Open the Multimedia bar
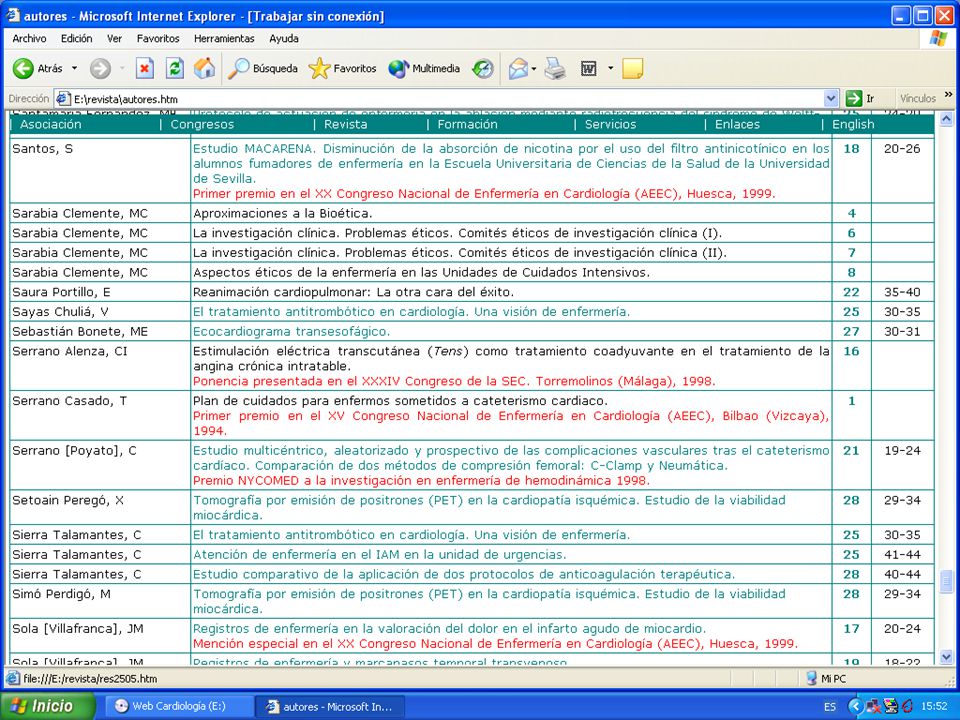The width and height of the screenshot is (960, 720). (424, 69)
